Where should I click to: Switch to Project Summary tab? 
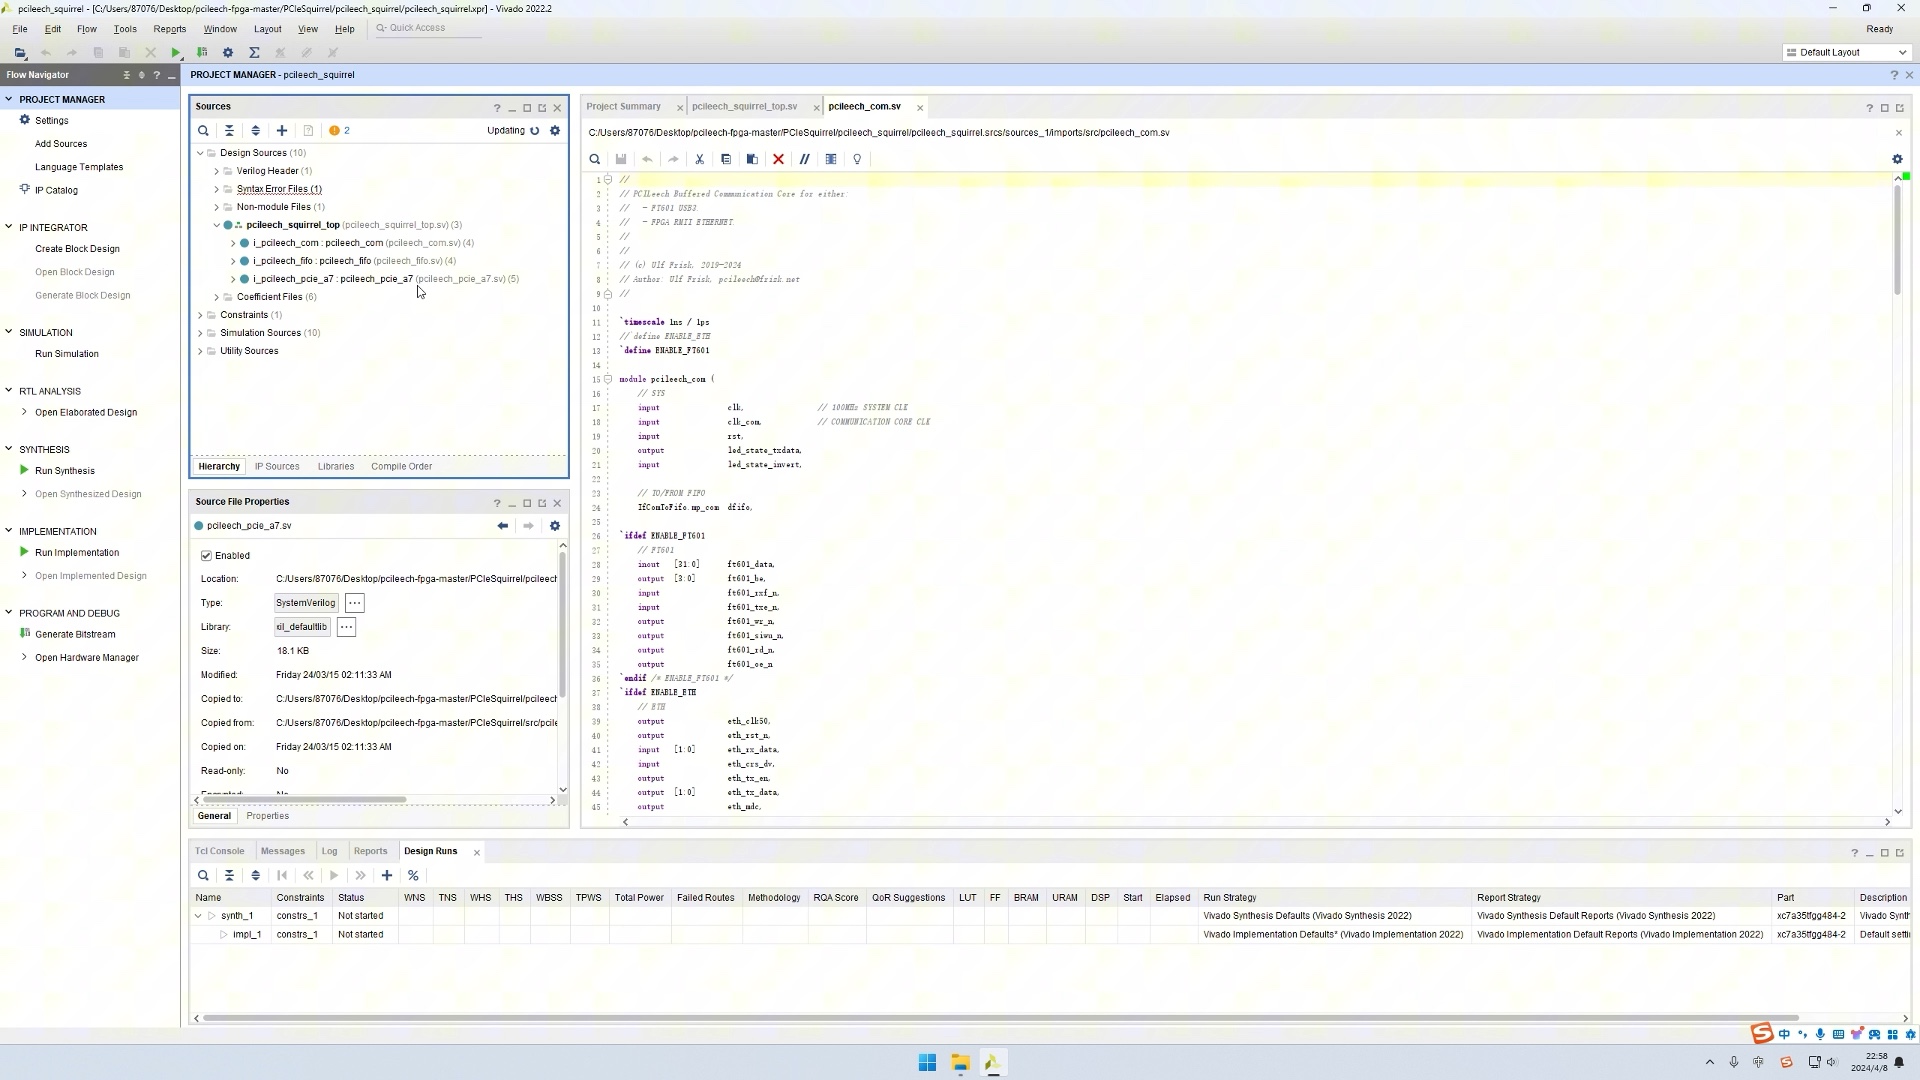pos(624,106)
